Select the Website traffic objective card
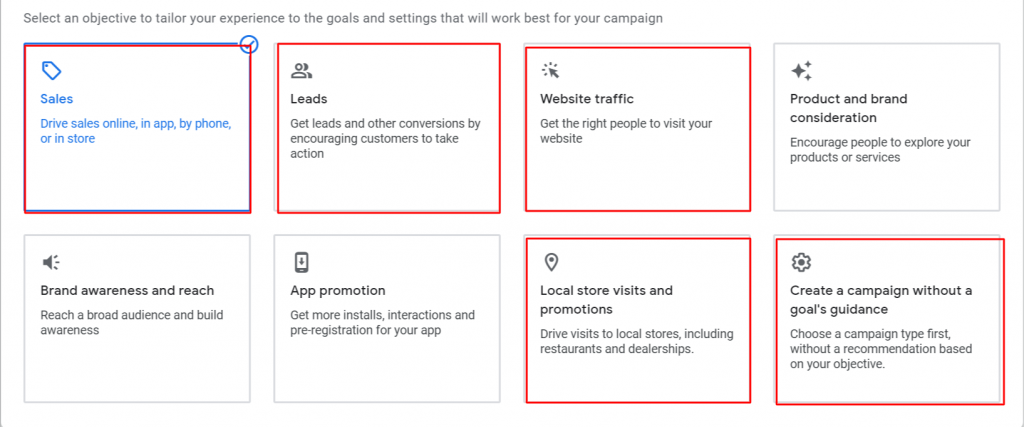This screenshot has height=427, width=1024. [637, 128]
